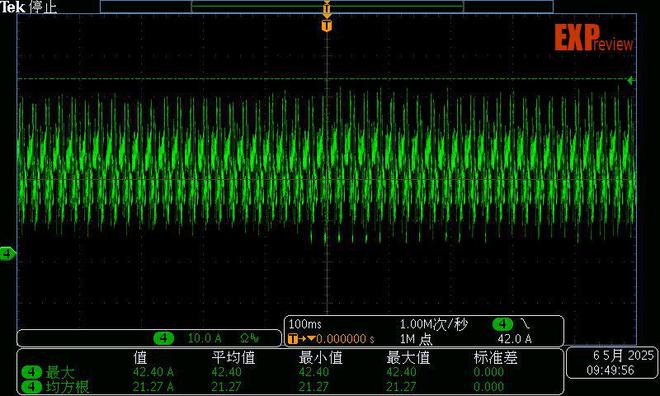Click the green trigger level arrow
Image resolution: width=660 pixels, height=396 pixels.
tap(631, 80)
